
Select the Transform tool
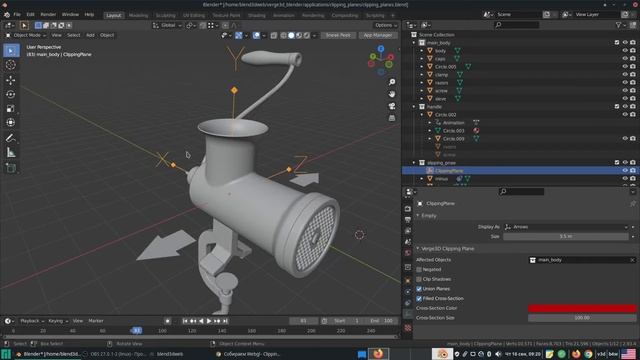coord(11,122)
